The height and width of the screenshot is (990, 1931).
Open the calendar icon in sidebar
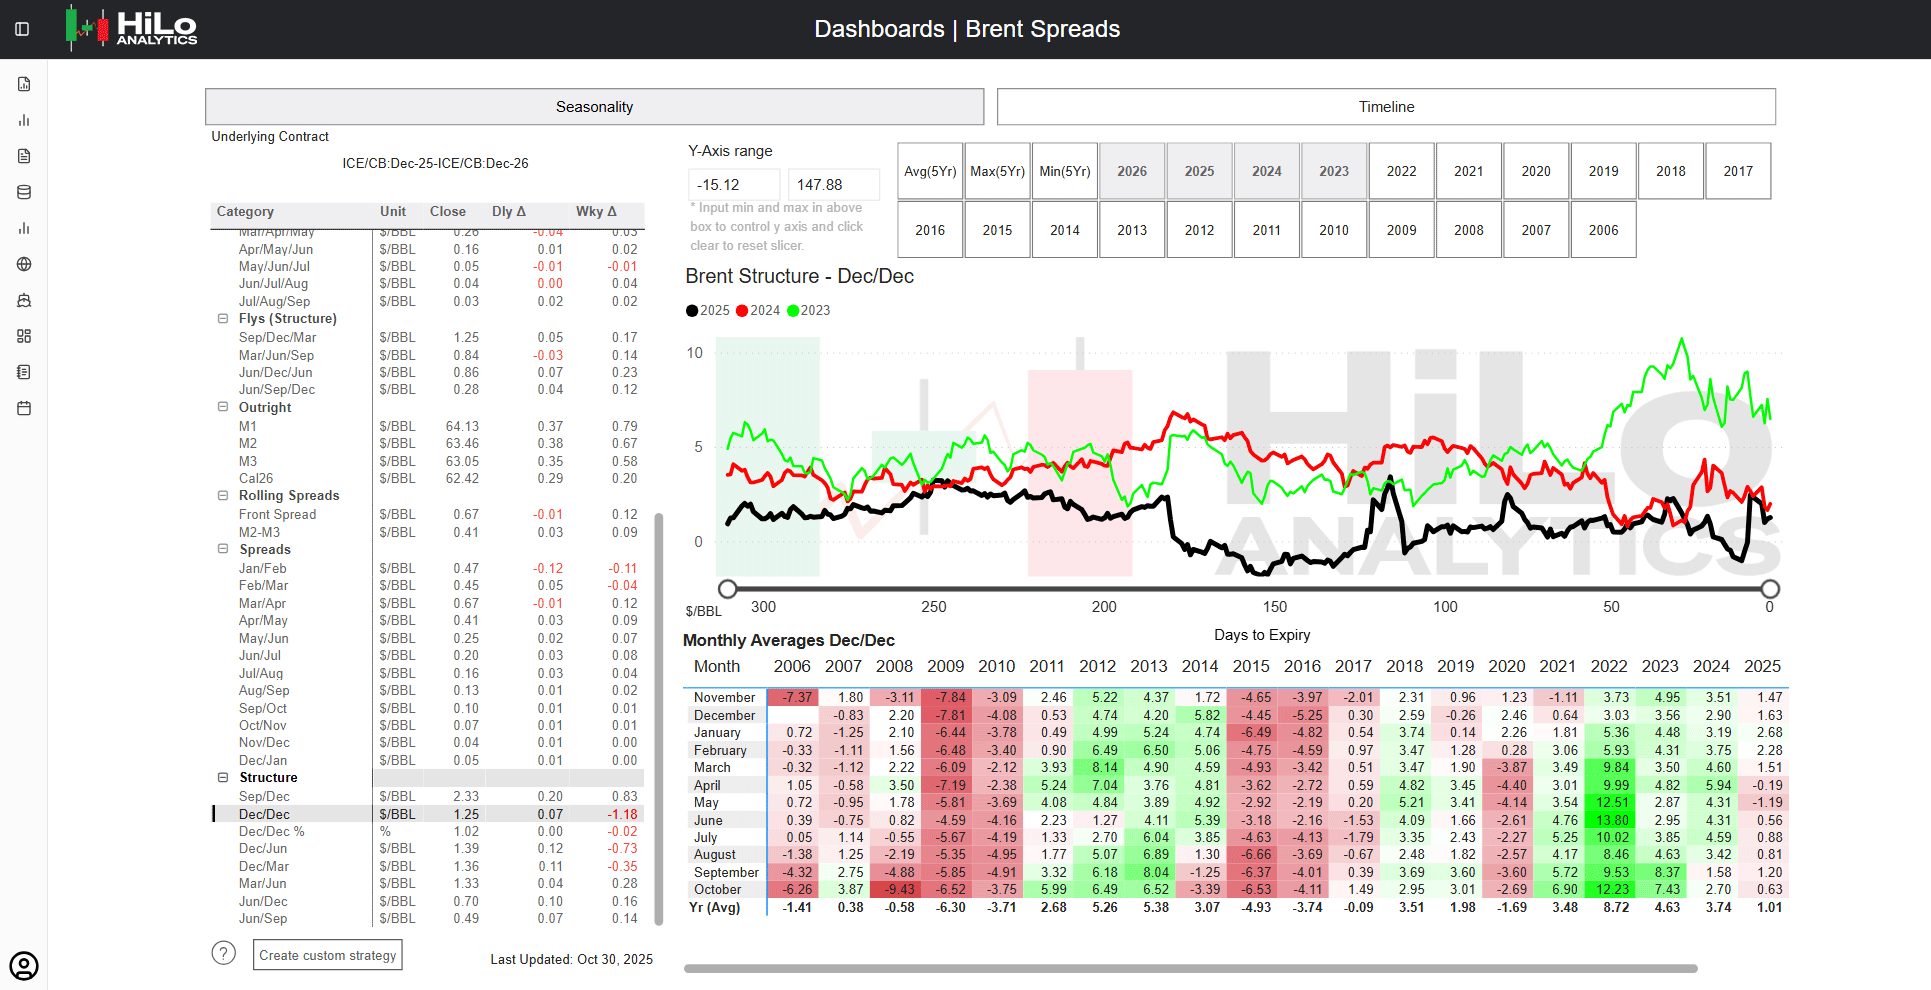pos(24,408)
